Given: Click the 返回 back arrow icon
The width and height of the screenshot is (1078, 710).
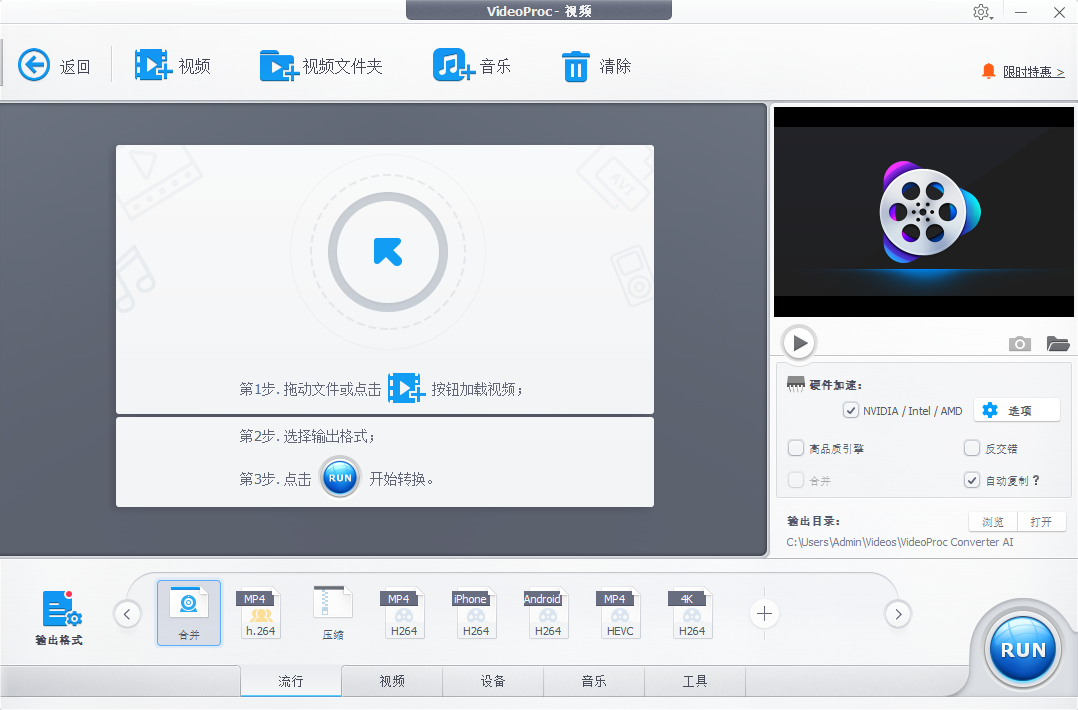Looking at the screenshot, I should (x=33, y=64).
